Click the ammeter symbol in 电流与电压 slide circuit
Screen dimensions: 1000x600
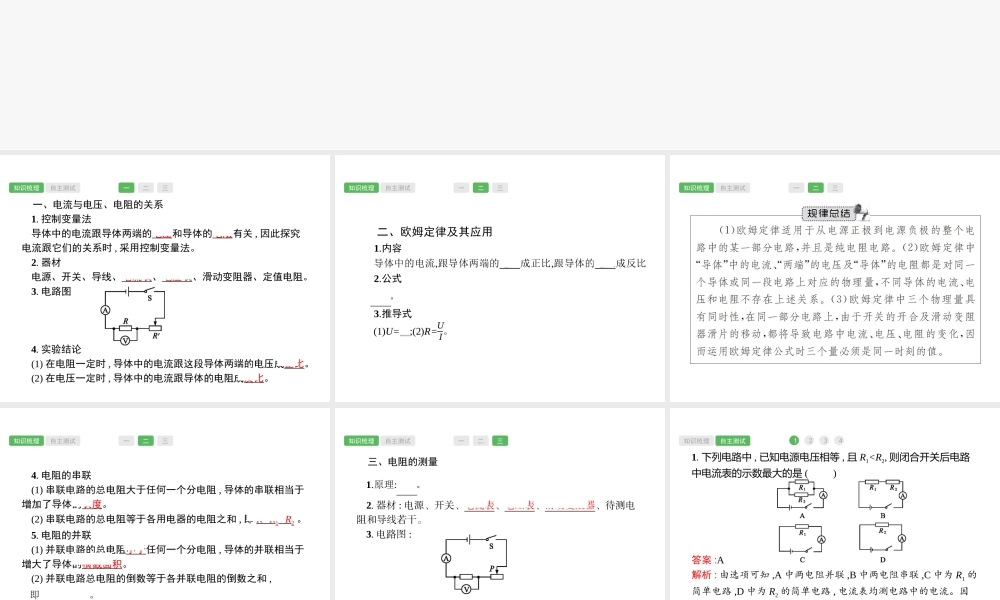pos(105,310)
